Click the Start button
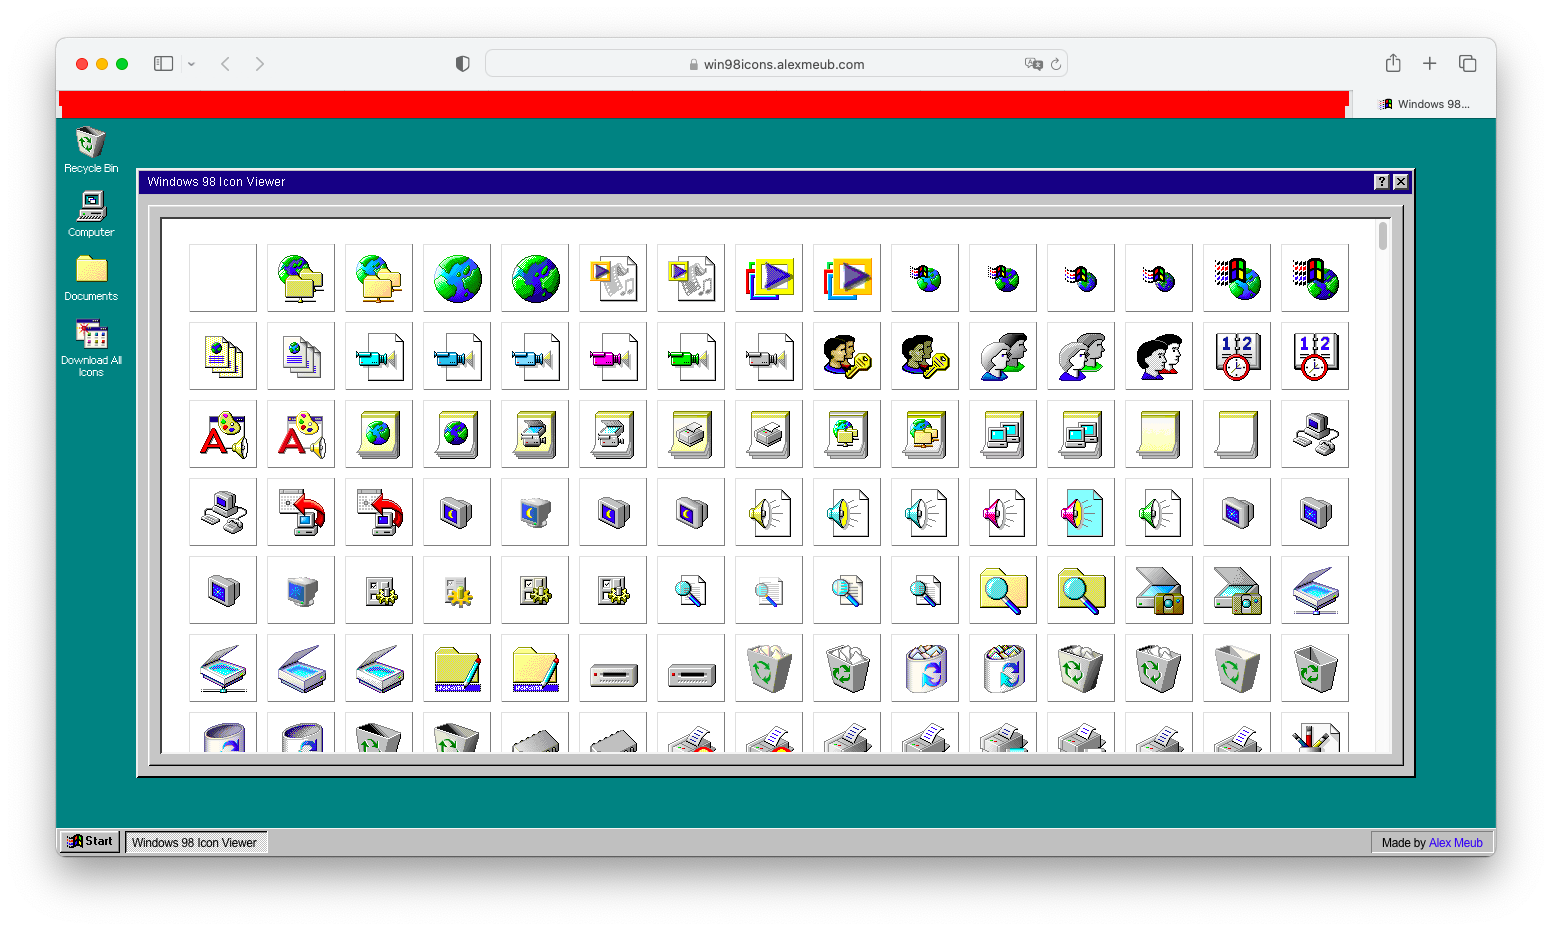 coord(90,841)
